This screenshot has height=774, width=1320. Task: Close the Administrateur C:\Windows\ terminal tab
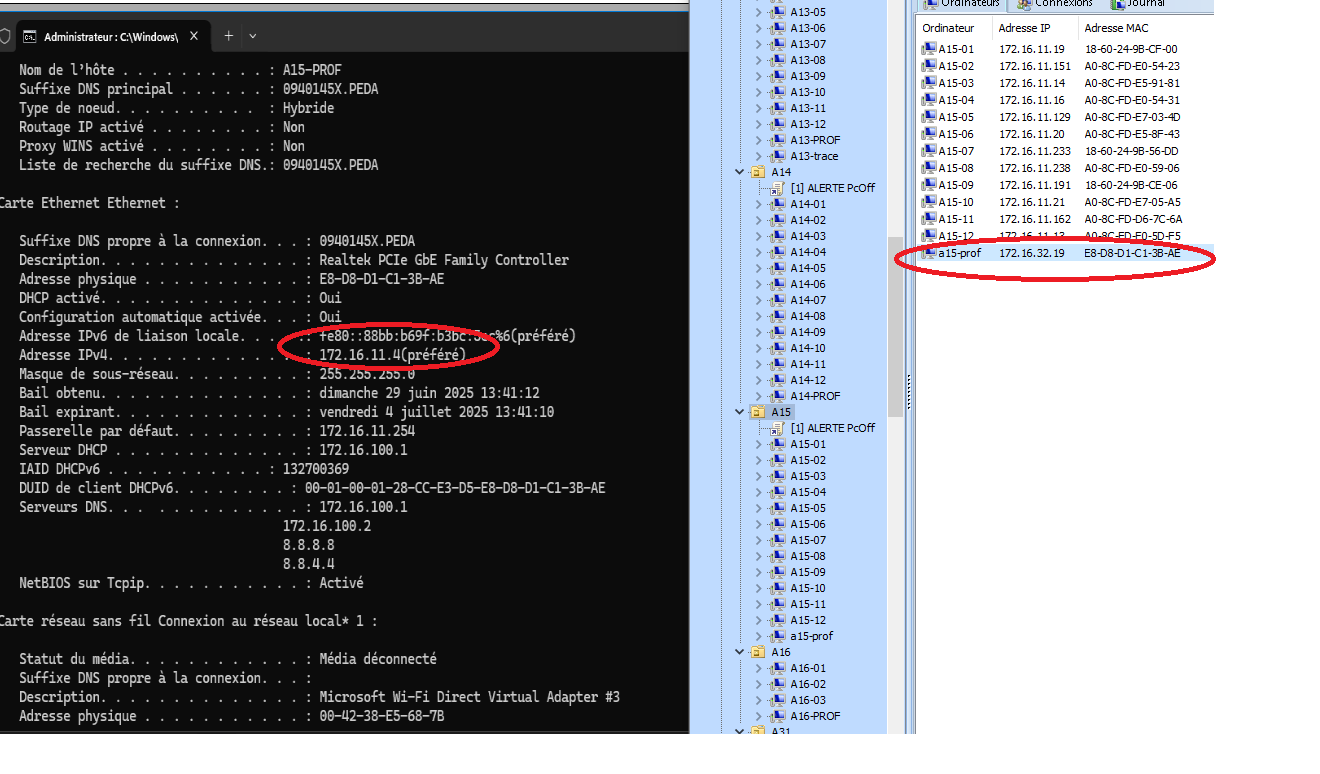pos(194,36)
